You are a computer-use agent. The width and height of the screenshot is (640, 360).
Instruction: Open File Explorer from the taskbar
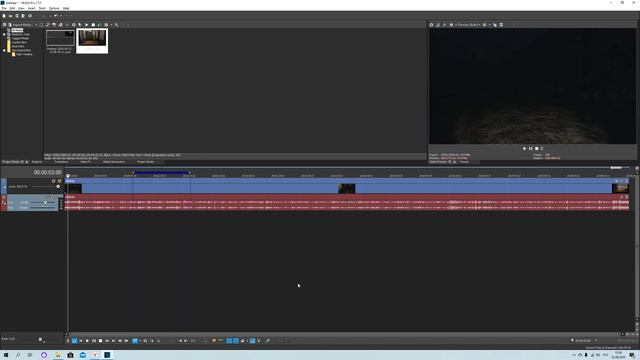[58, 355]
